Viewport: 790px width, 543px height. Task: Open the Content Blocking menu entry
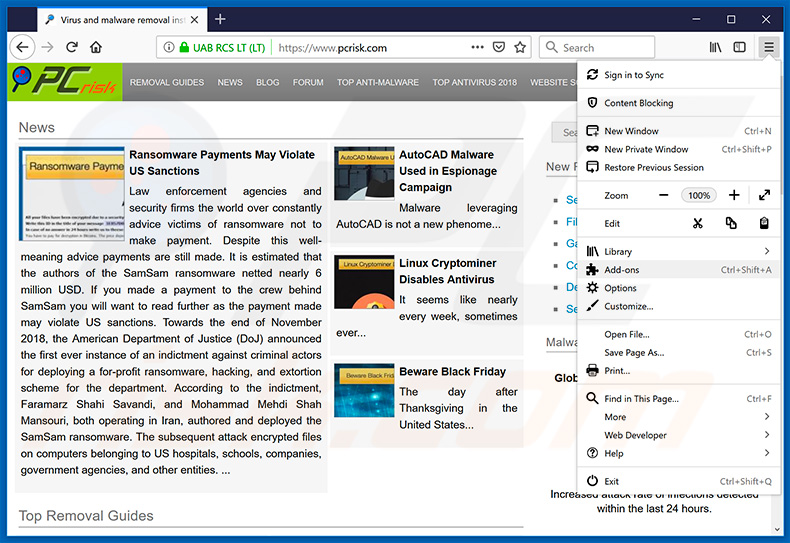(638, 103)
